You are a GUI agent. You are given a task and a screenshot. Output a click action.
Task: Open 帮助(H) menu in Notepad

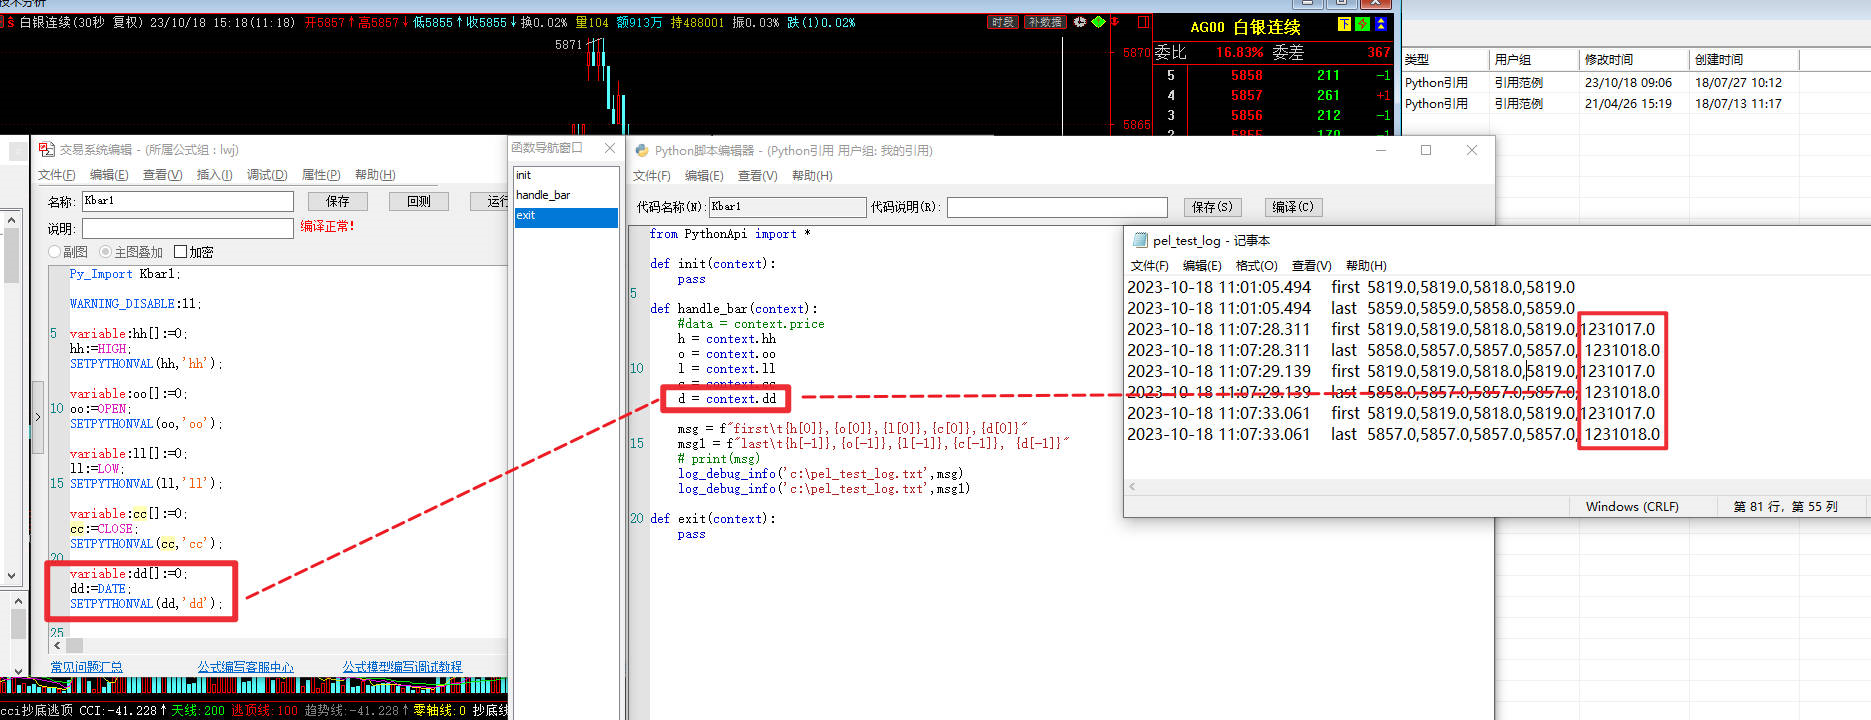click(x=1366, y=266)
